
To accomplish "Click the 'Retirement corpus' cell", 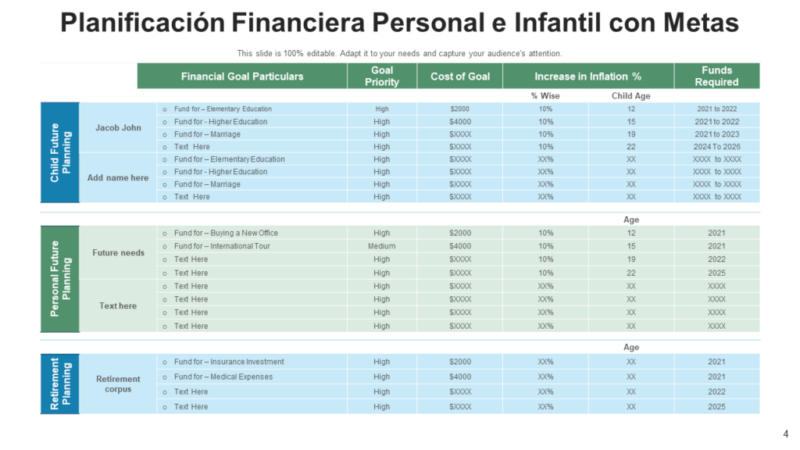I will (118, 384).
